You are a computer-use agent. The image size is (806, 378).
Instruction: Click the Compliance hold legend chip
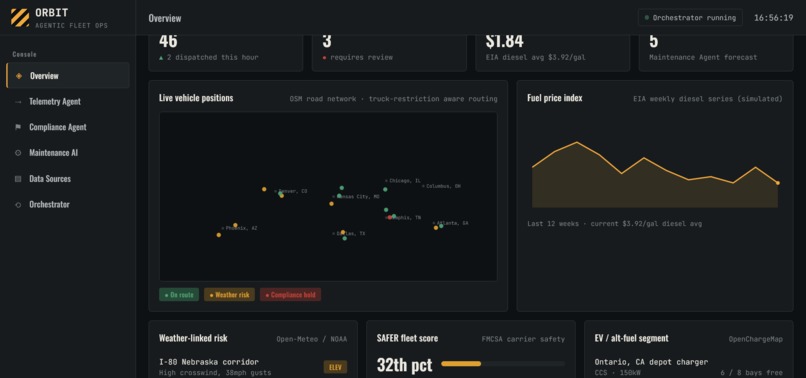click(x=290, y=295)
